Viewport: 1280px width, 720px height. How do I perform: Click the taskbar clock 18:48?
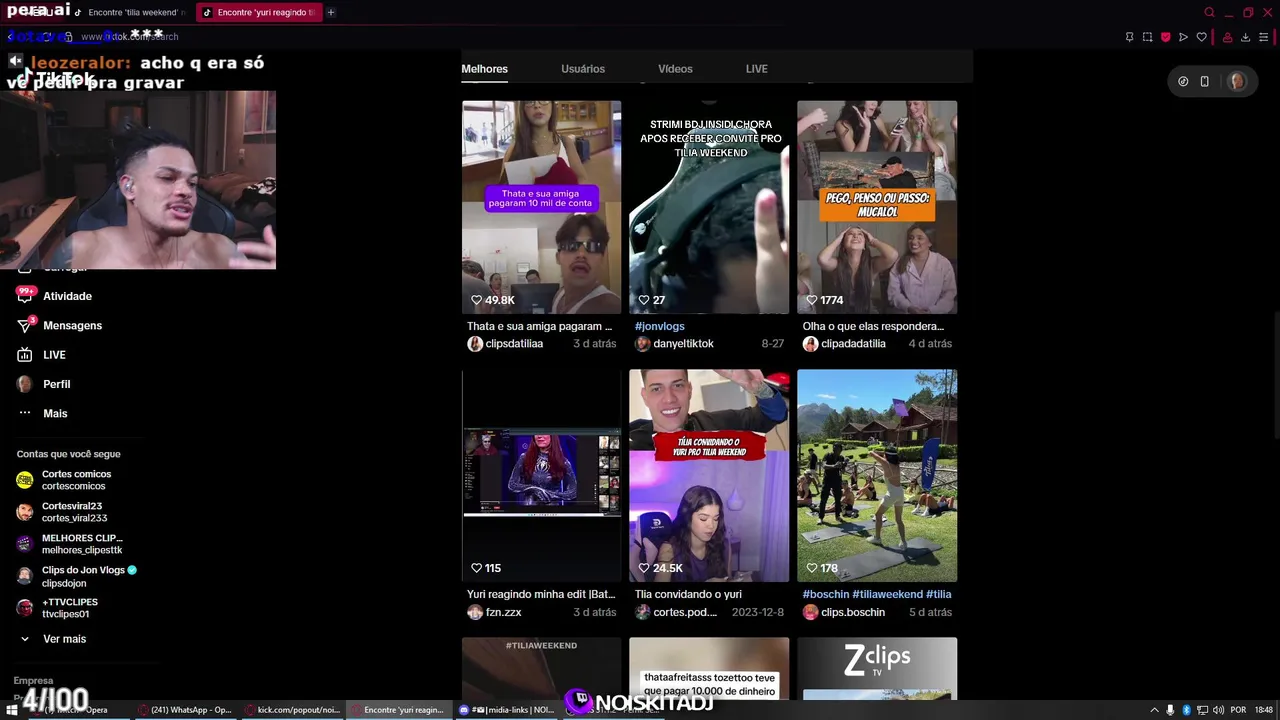[1263, 710]
